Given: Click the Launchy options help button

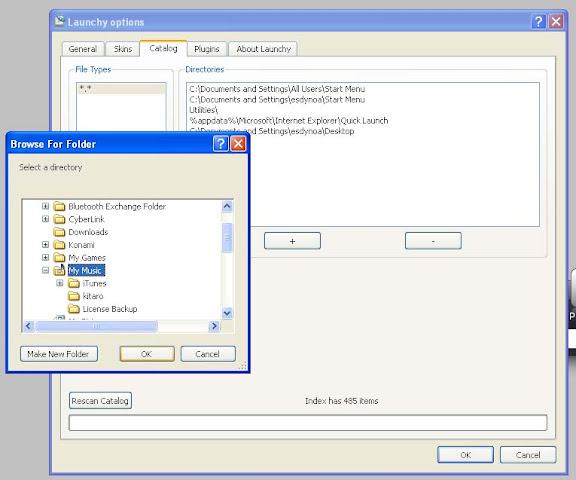Looking at the screenshot, I should pos(538,22).
